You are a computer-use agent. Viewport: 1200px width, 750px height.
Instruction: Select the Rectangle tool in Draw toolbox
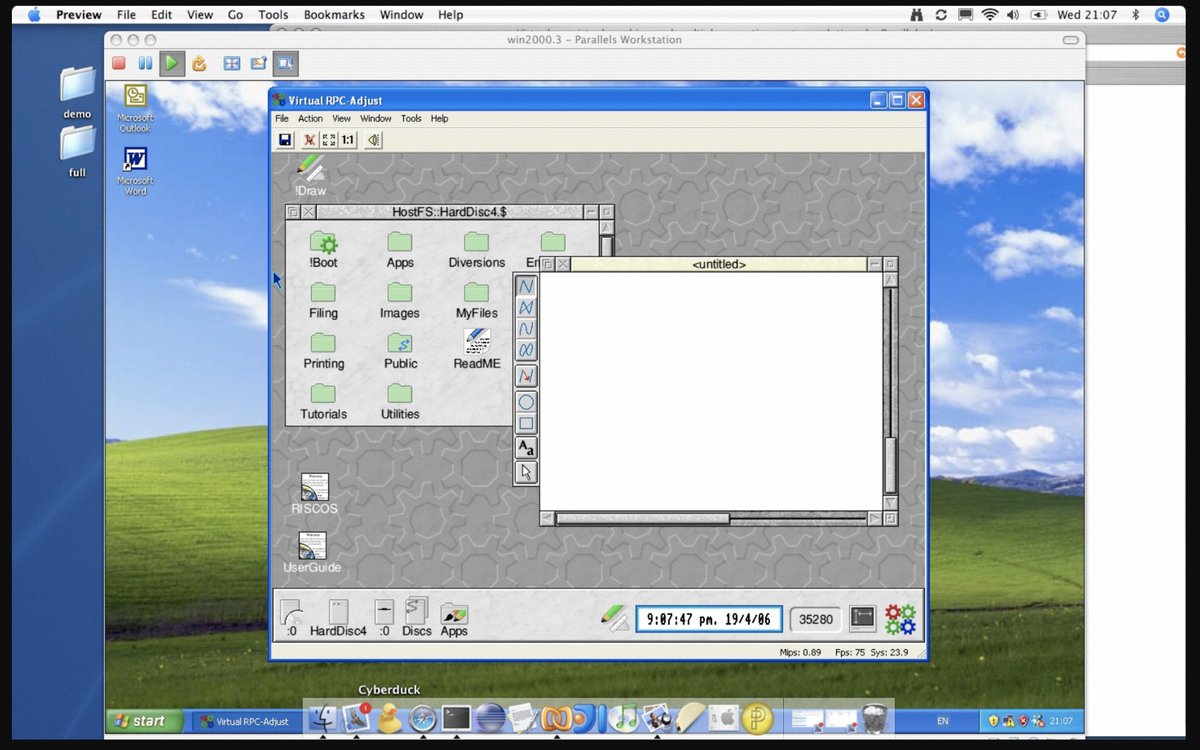(526, 423)
